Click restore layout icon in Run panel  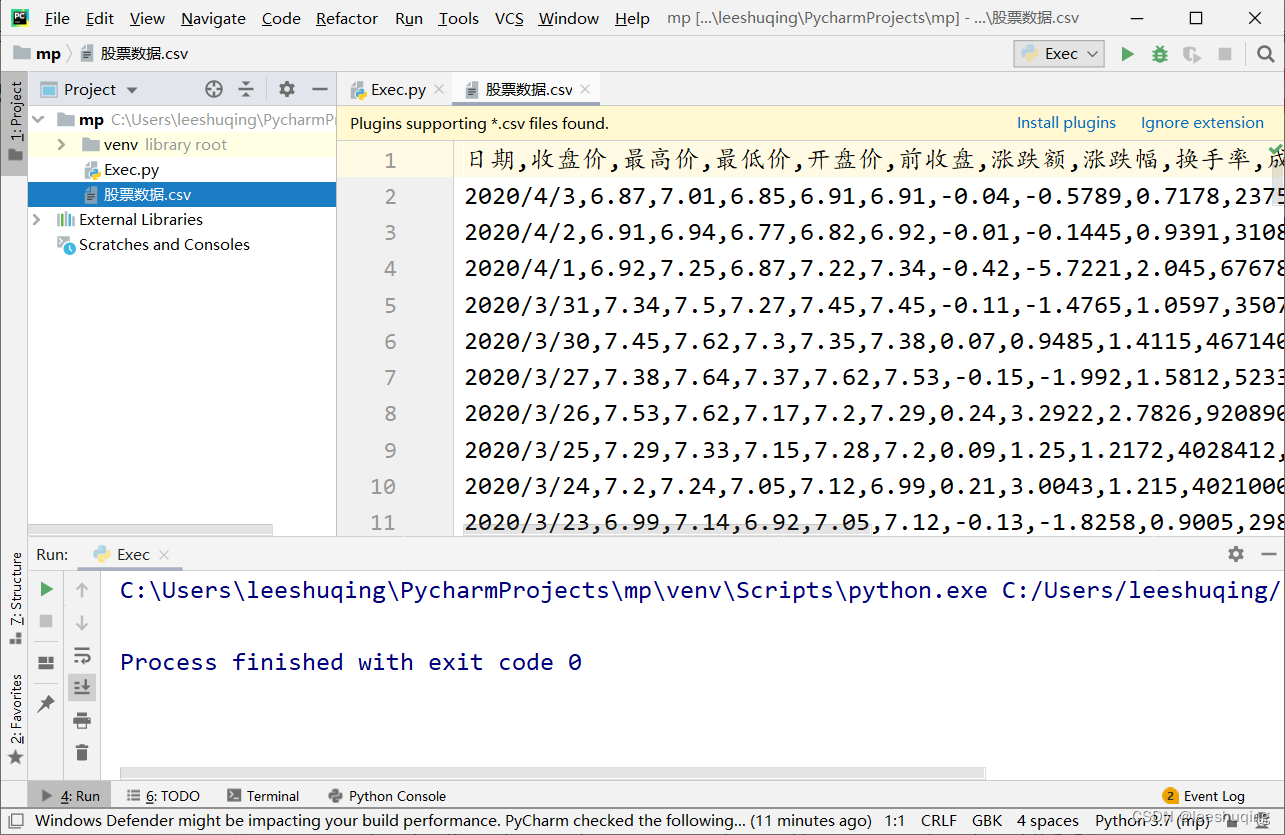pyautogui.click(x=46, y=662)
